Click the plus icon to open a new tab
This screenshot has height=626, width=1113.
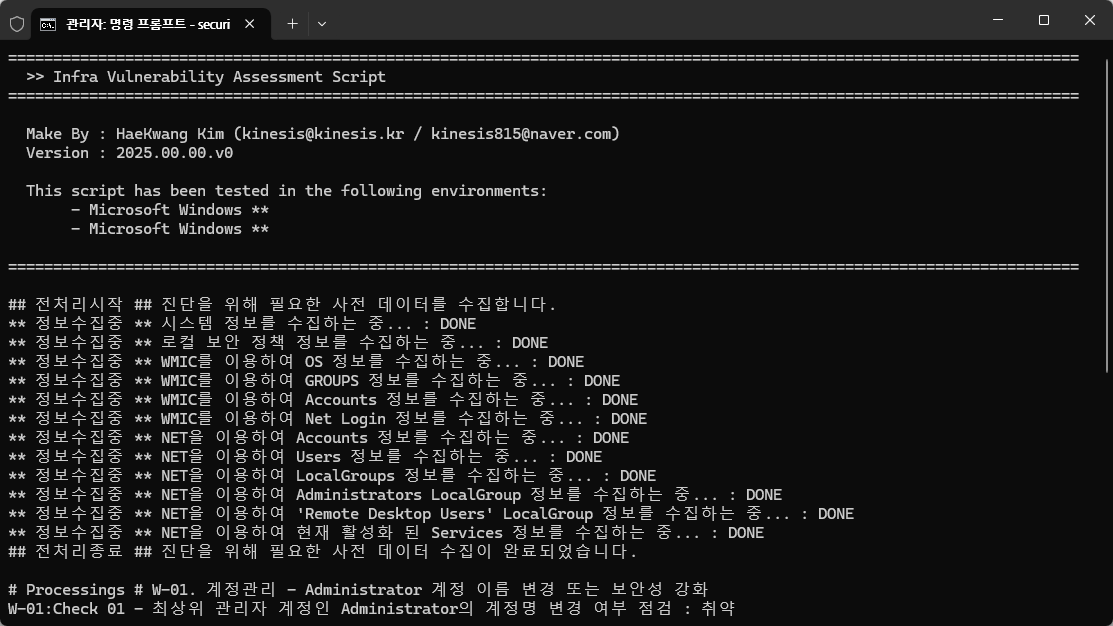click(x=291, y=23)
